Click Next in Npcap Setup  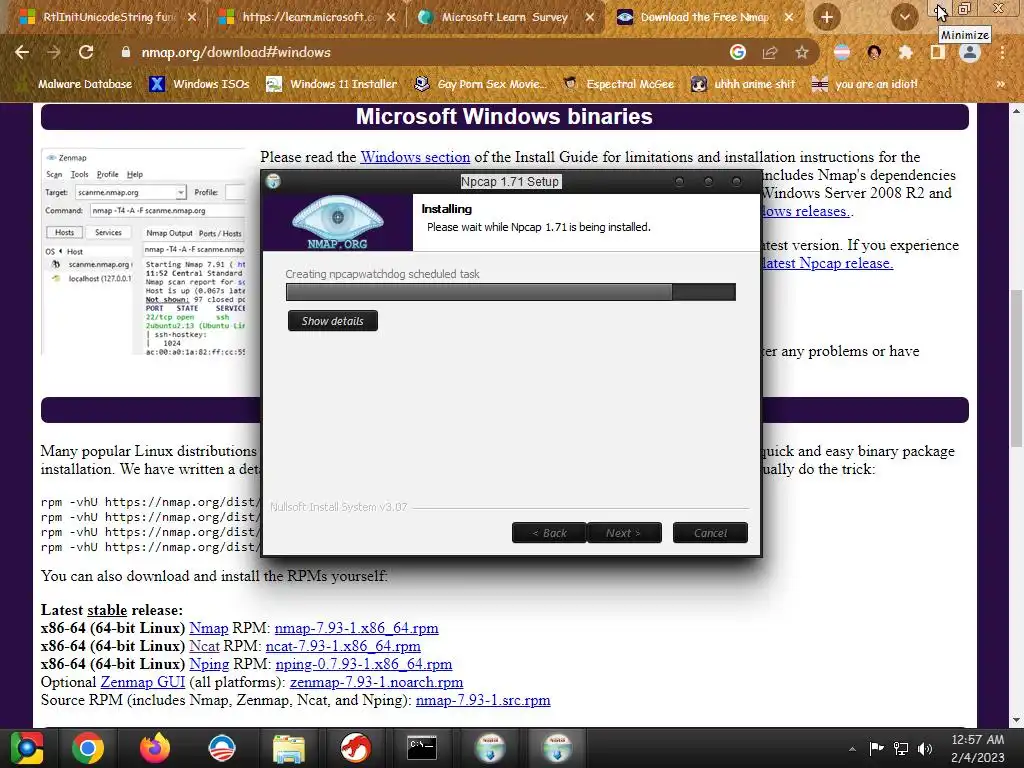pos(624,533)
